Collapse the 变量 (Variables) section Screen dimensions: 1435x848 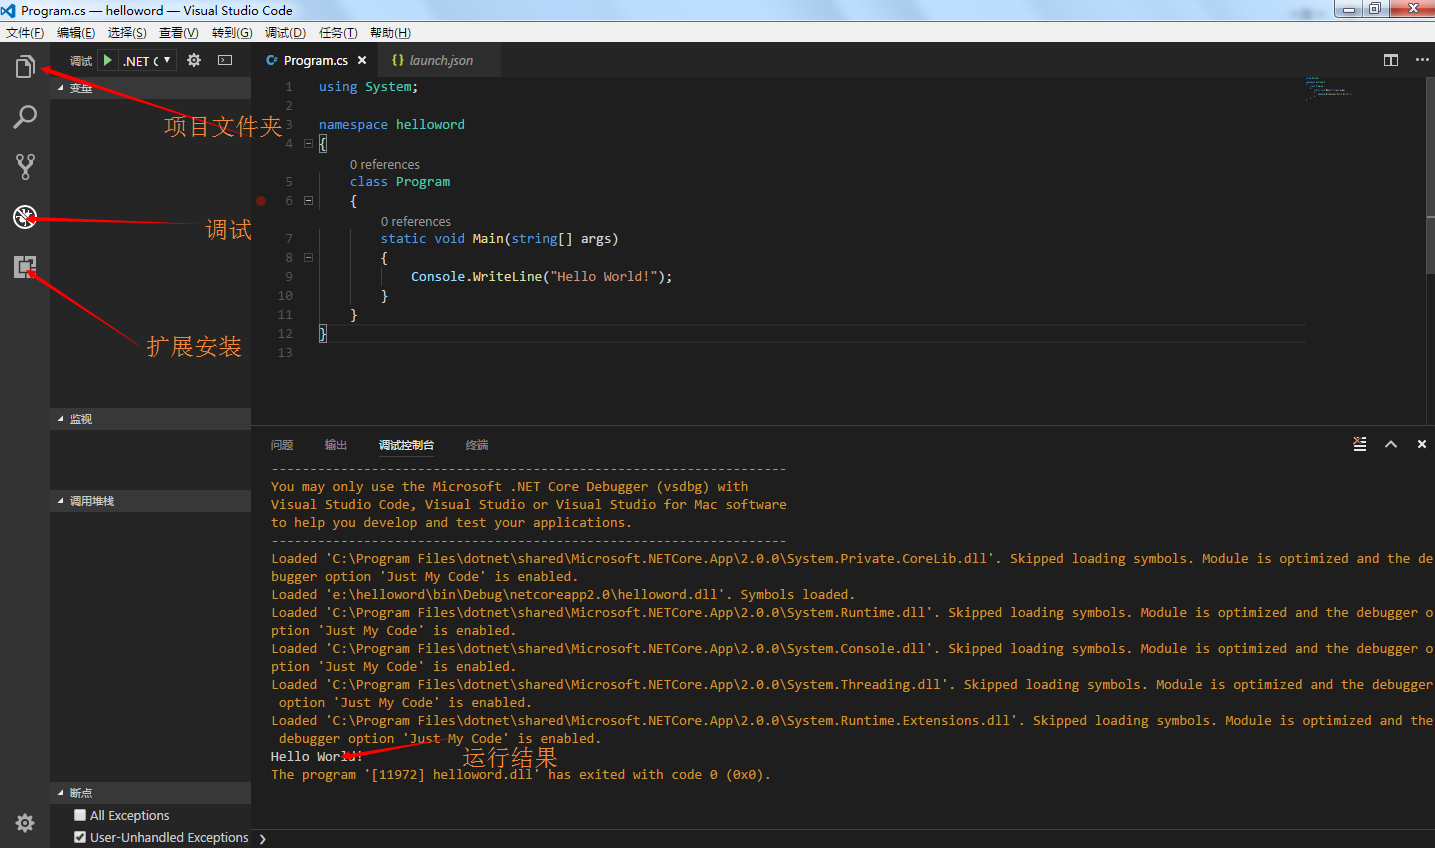click(150, 88)
